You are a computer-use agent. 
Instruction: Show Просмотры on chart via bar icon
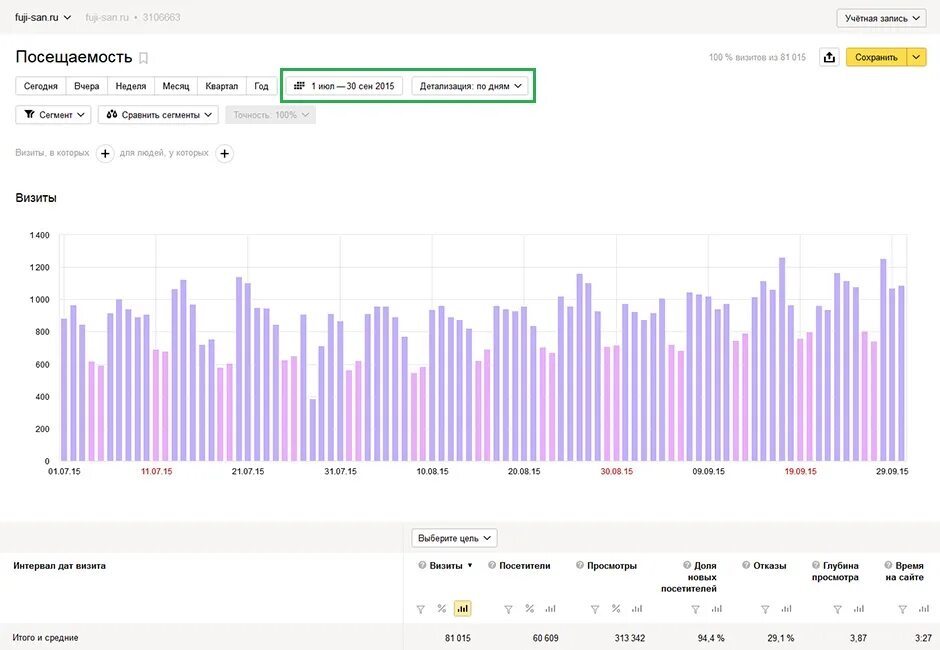[637, 609]
